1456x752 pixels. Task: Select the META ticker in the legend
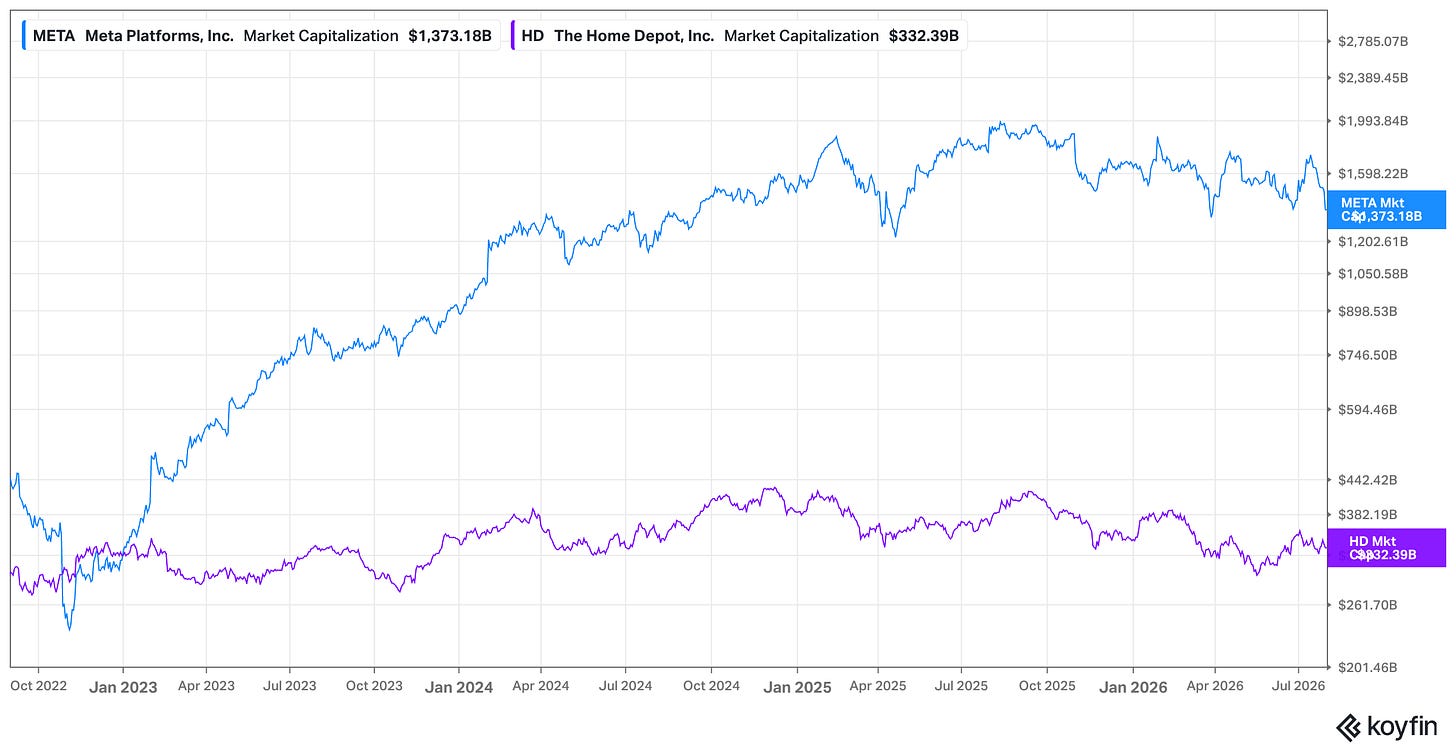click(54, 36)
